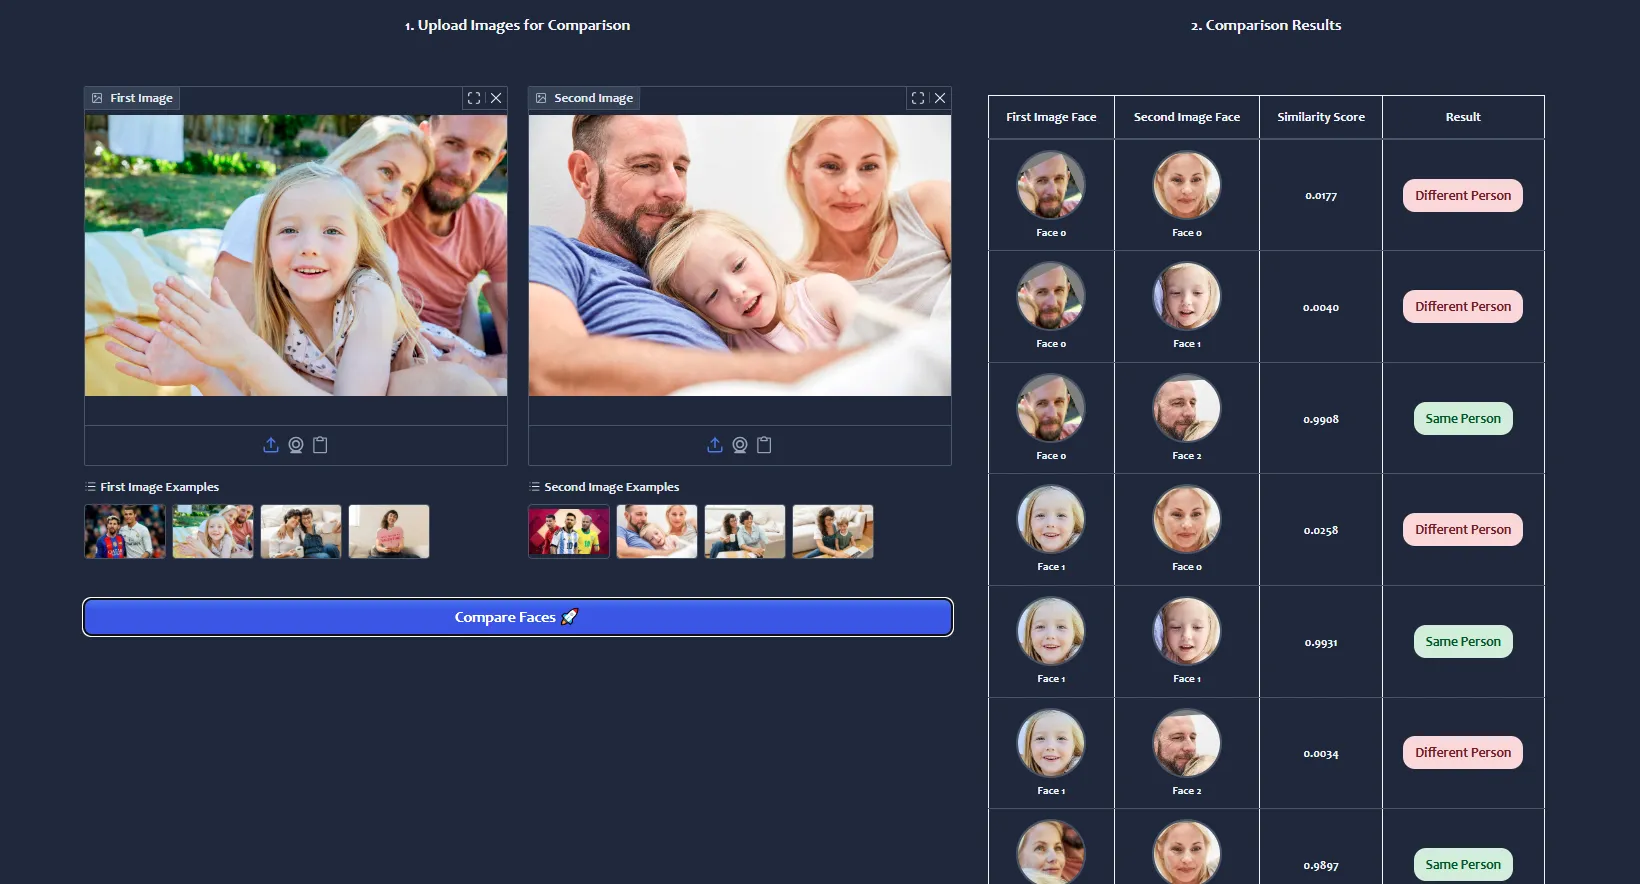
Task: Click similarity score 0.0258
Action: click(x=1321, y=531)
